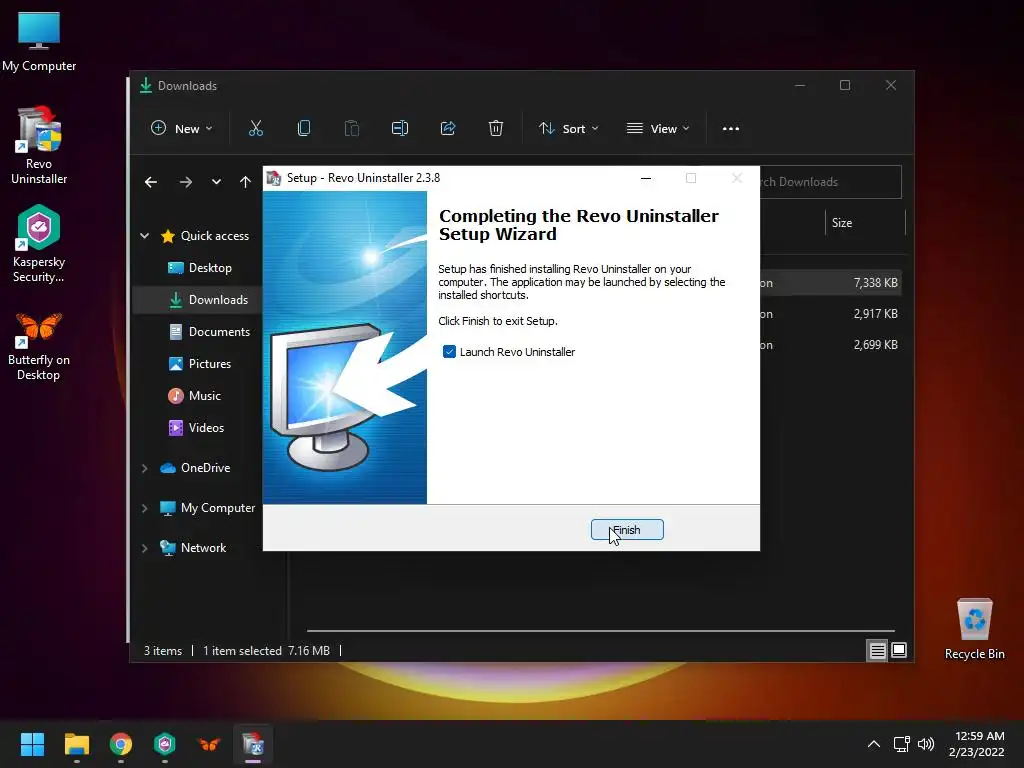
Task: Click the Finish button in setup wizard
Action: tap(627, 530)
